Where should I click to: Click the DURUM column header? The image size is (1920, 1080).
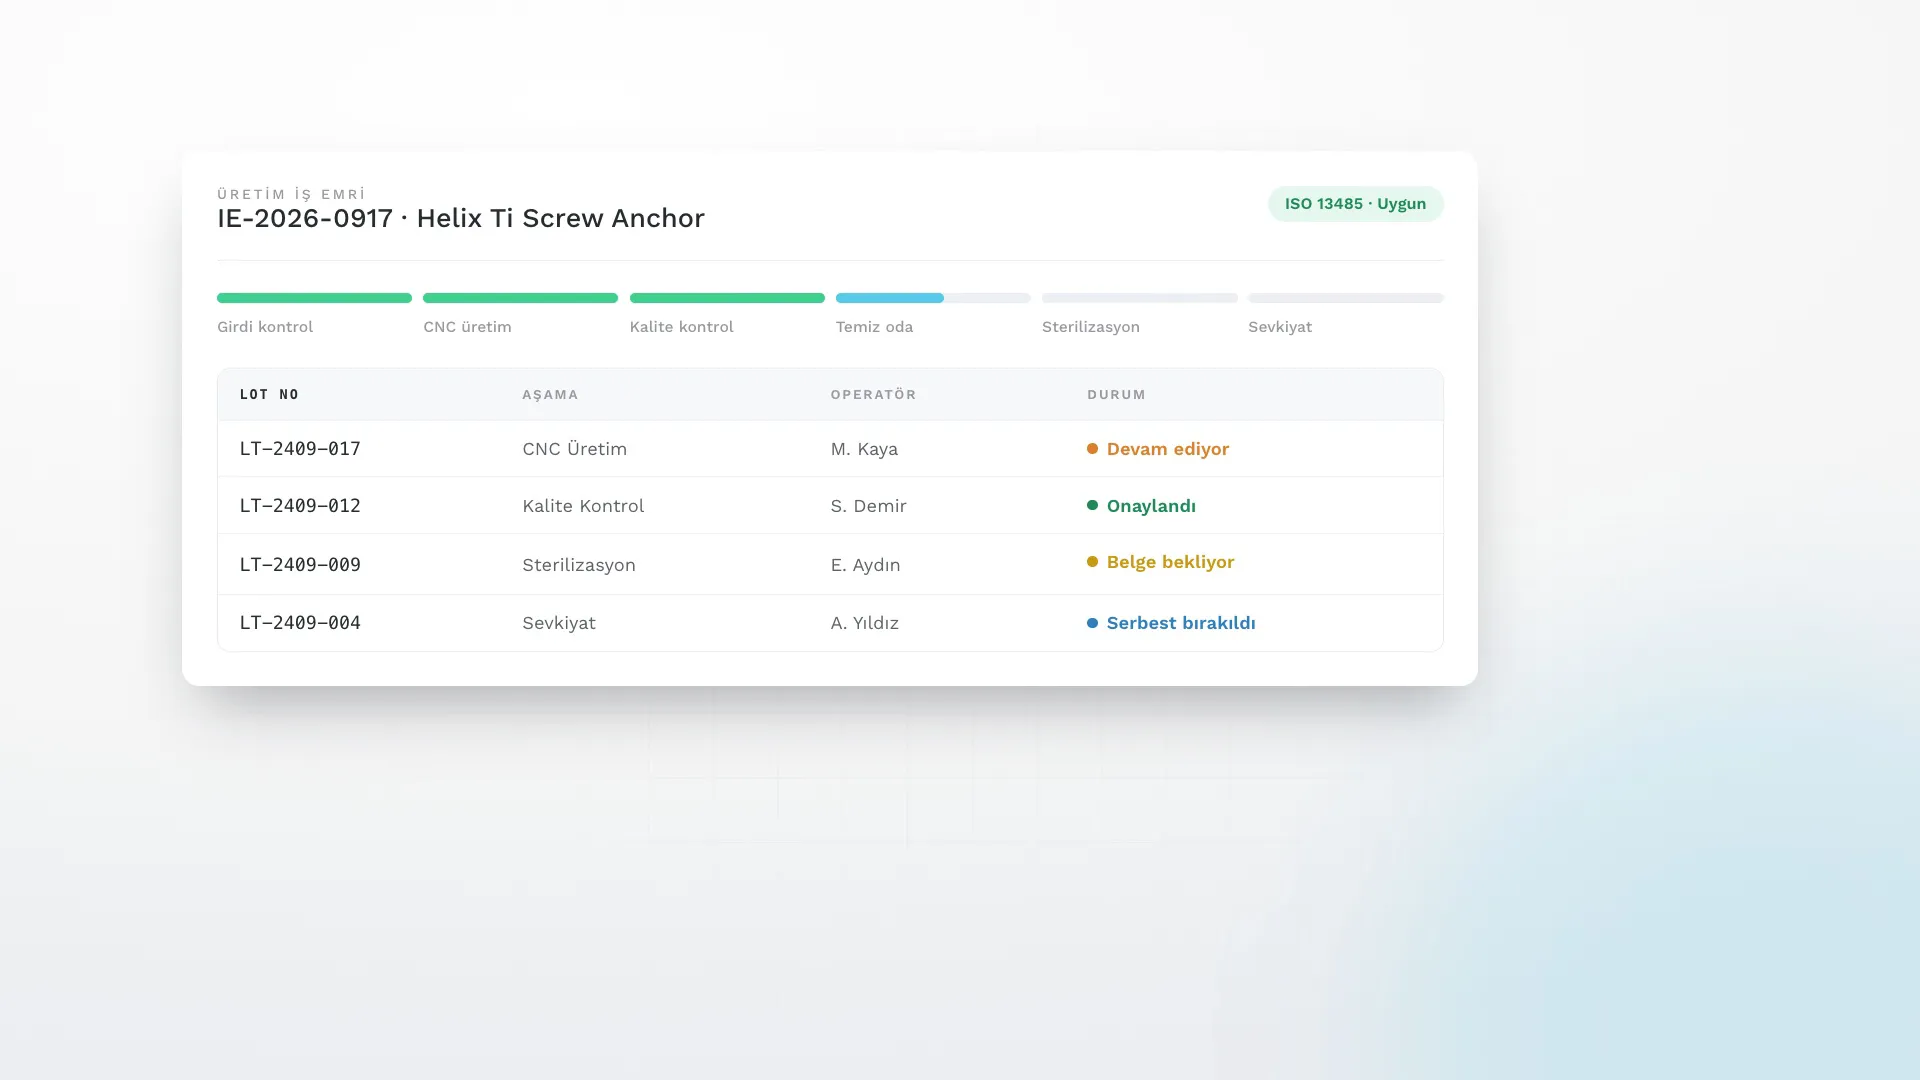[1116, 395]
